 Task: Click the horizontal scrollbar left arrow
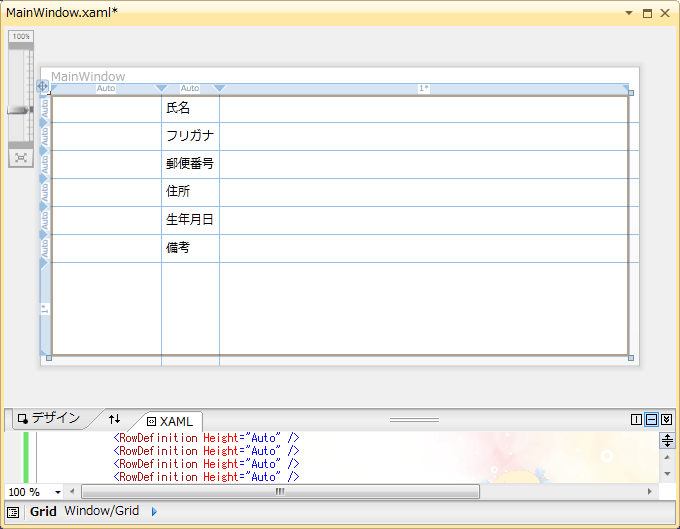[72, 492]
